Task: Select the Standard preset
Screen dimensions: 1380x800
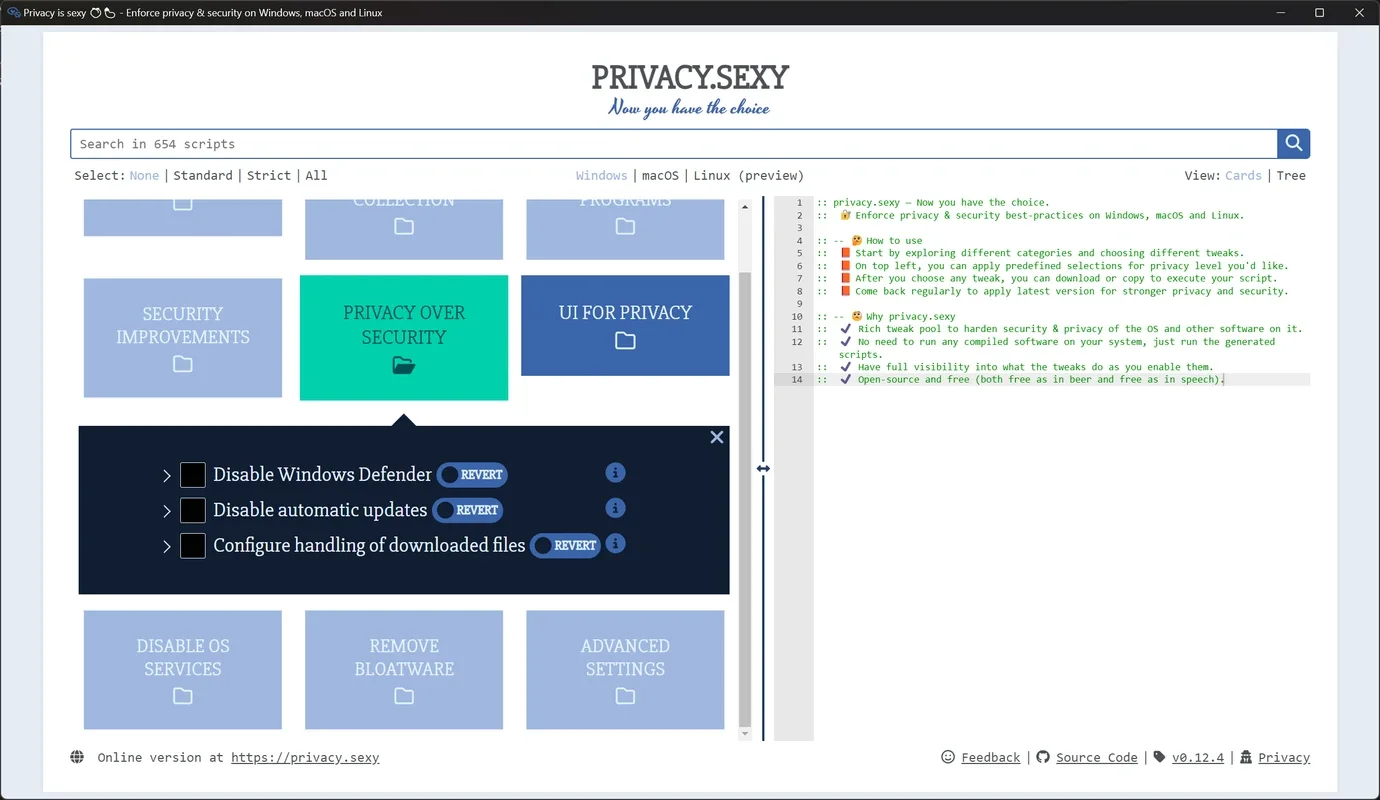Action: [x=203, y=175]
